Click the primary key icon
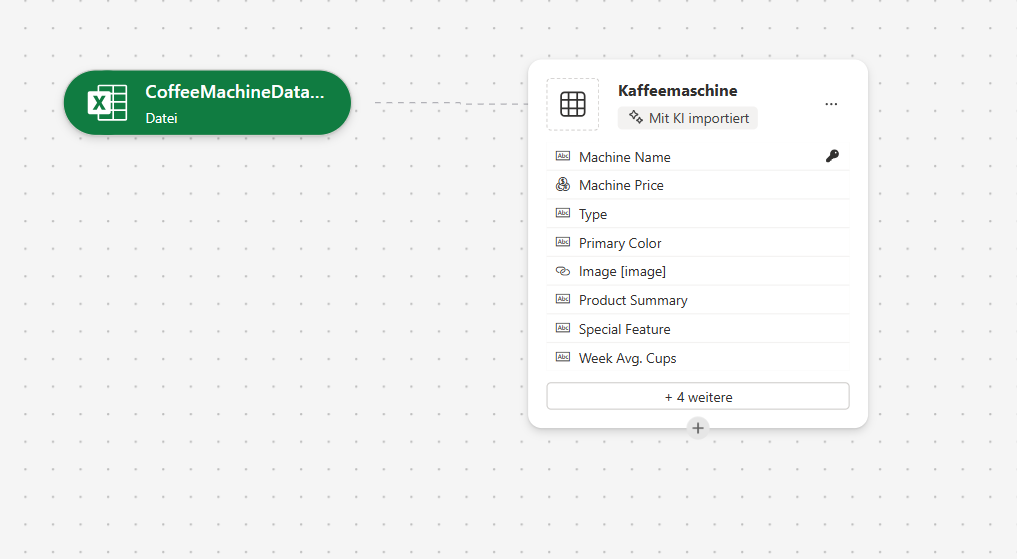1017x559 pixels. [x=832, y=156]
